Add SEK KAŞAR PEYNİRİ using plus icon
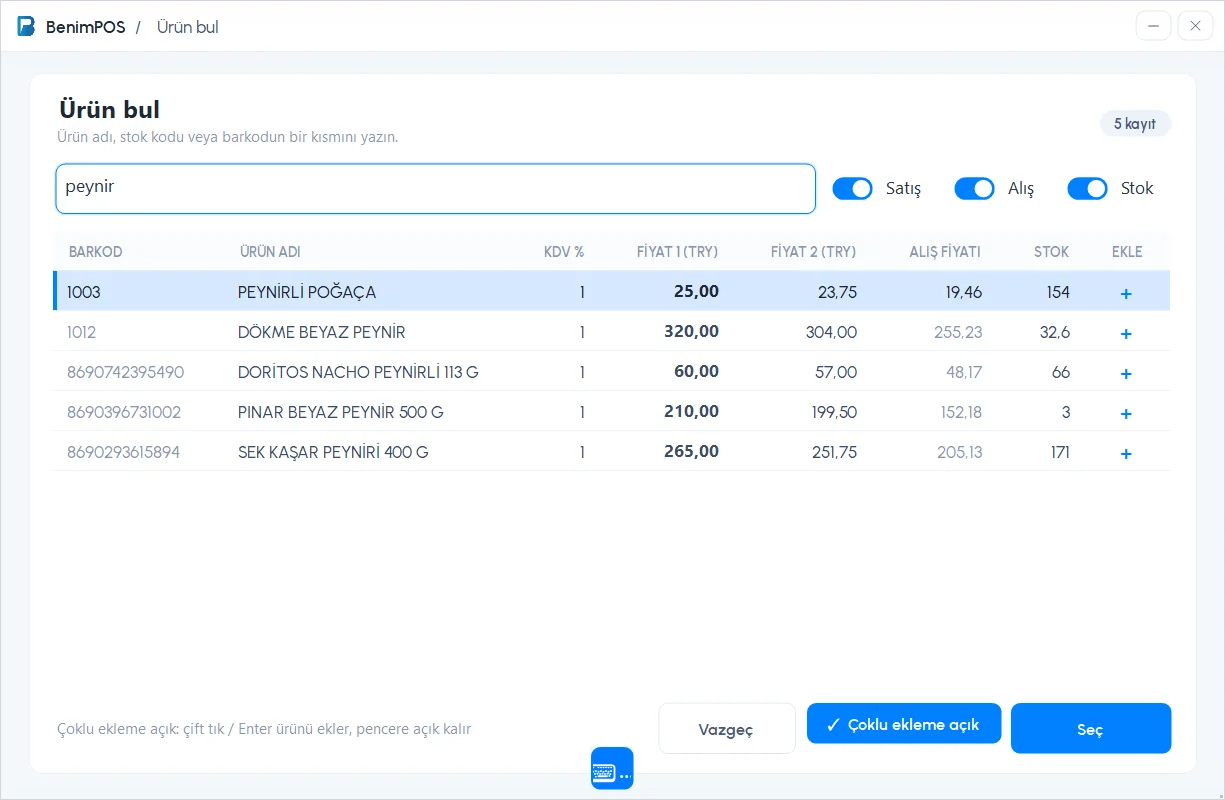 (x=1126, y=453)
